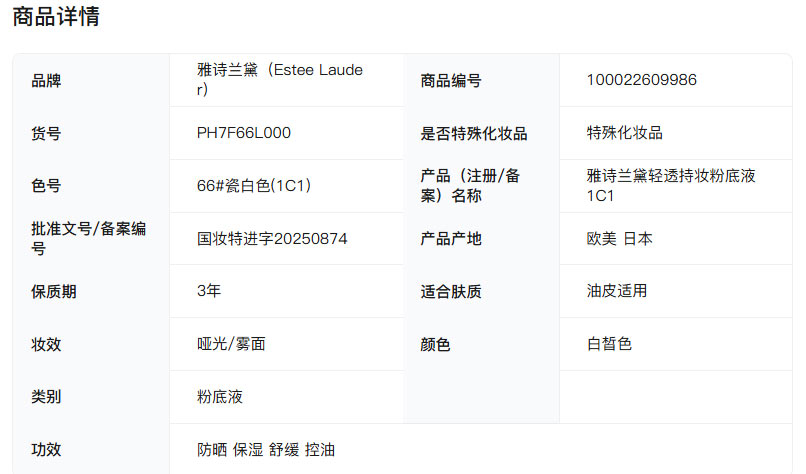Viewport: 806px width, 474px height.
Task: Click the 颜色 value 白皙色
Action: pos(609,344)
